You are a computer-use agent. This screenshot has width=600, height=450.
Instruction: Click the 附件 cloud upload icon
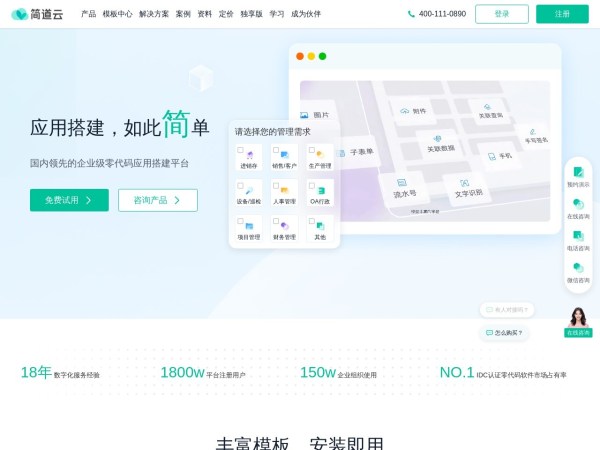click(405, 111)
